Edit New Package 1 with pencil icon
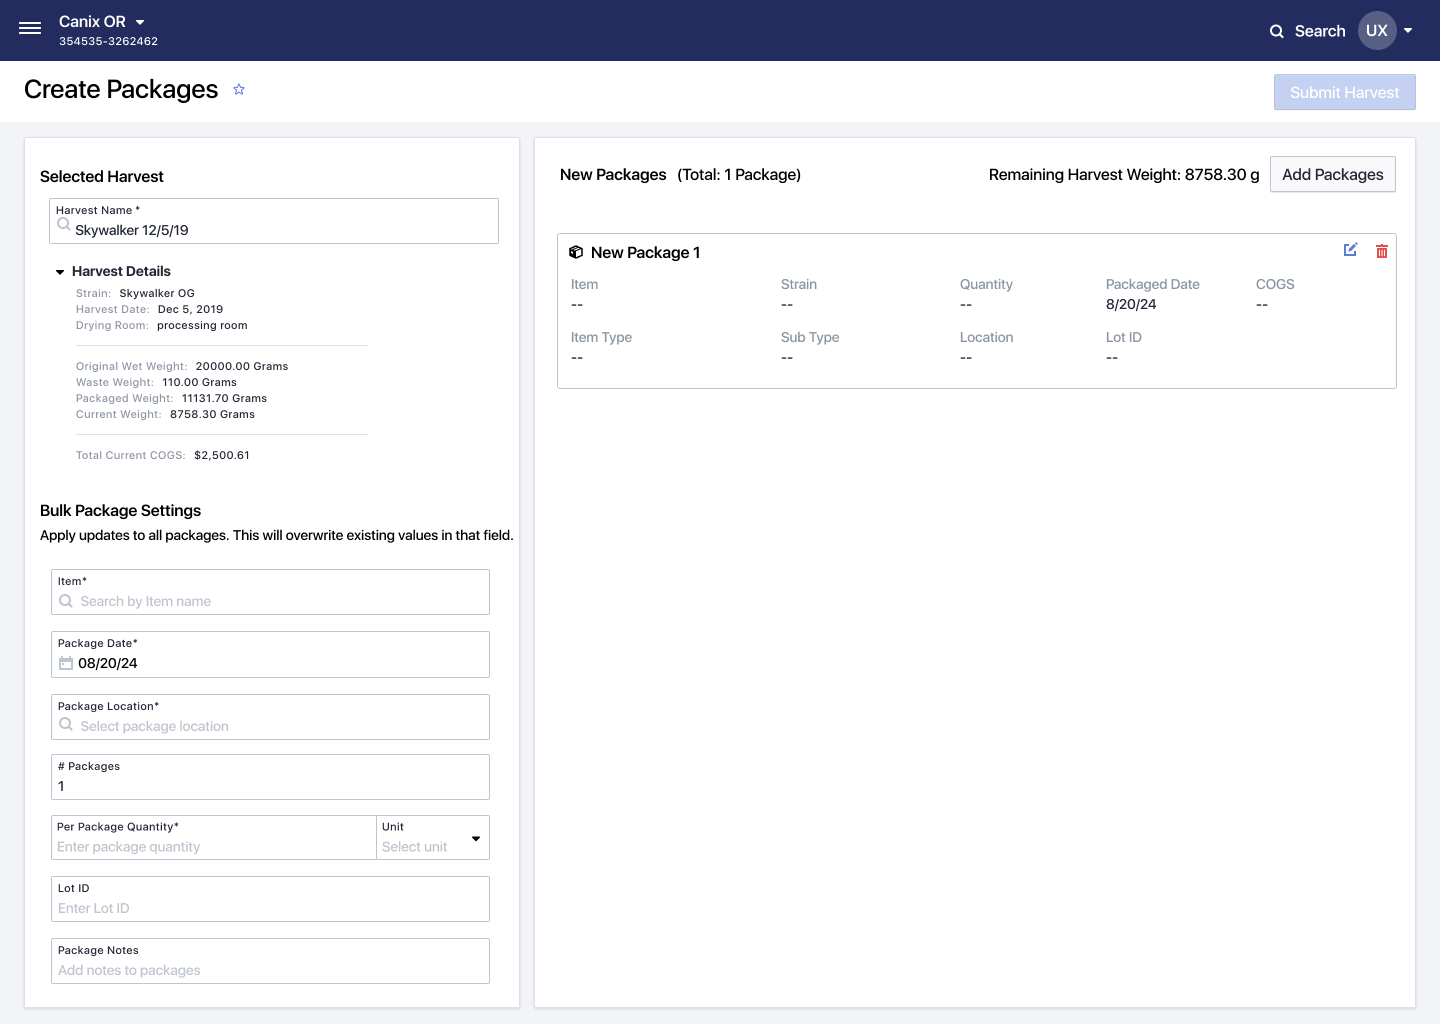Viewport: 1440px width, 1024px height. (x=1351, y=250)
